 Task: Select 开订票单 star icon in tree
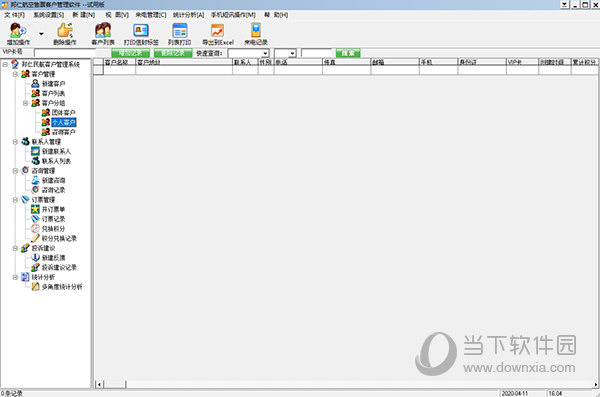click(x=35, y=209)
